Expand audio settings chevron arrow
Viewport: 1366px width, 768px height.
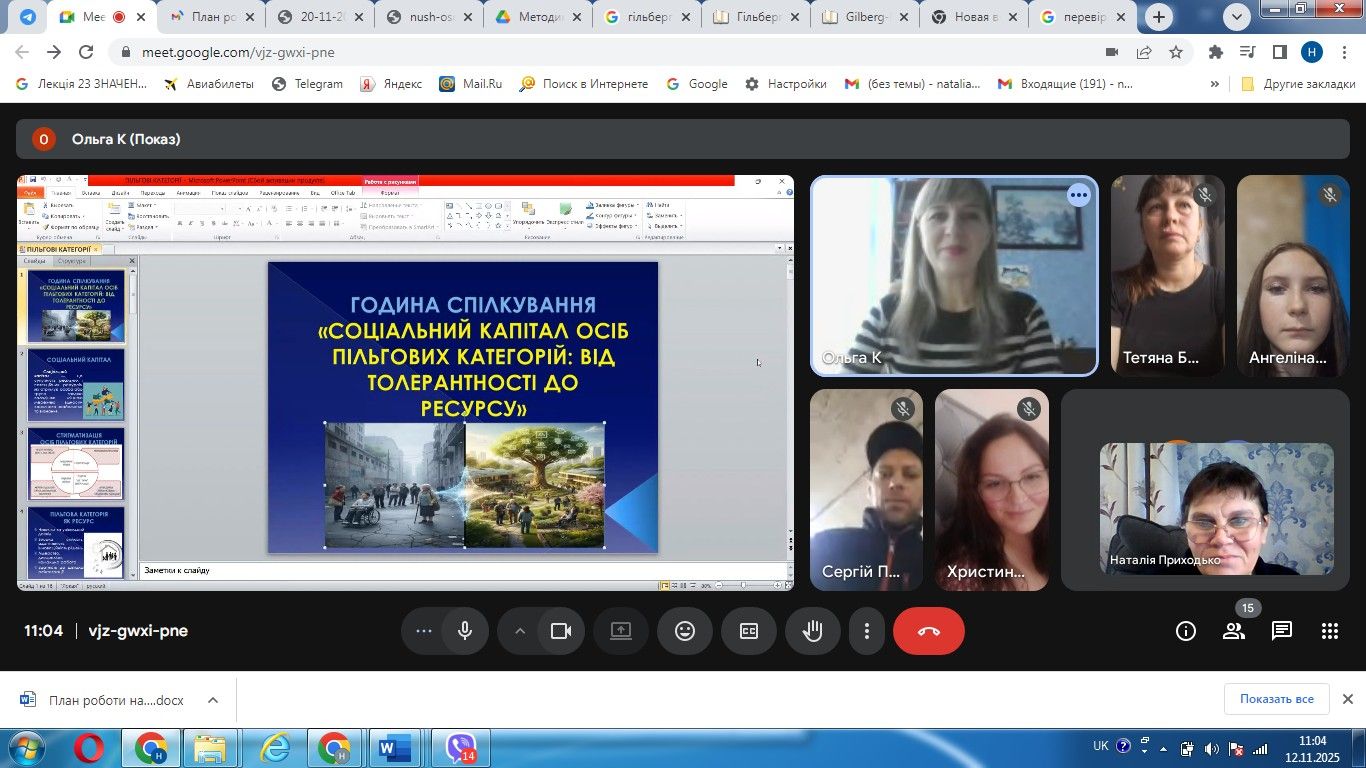click(x=520, y=631)
